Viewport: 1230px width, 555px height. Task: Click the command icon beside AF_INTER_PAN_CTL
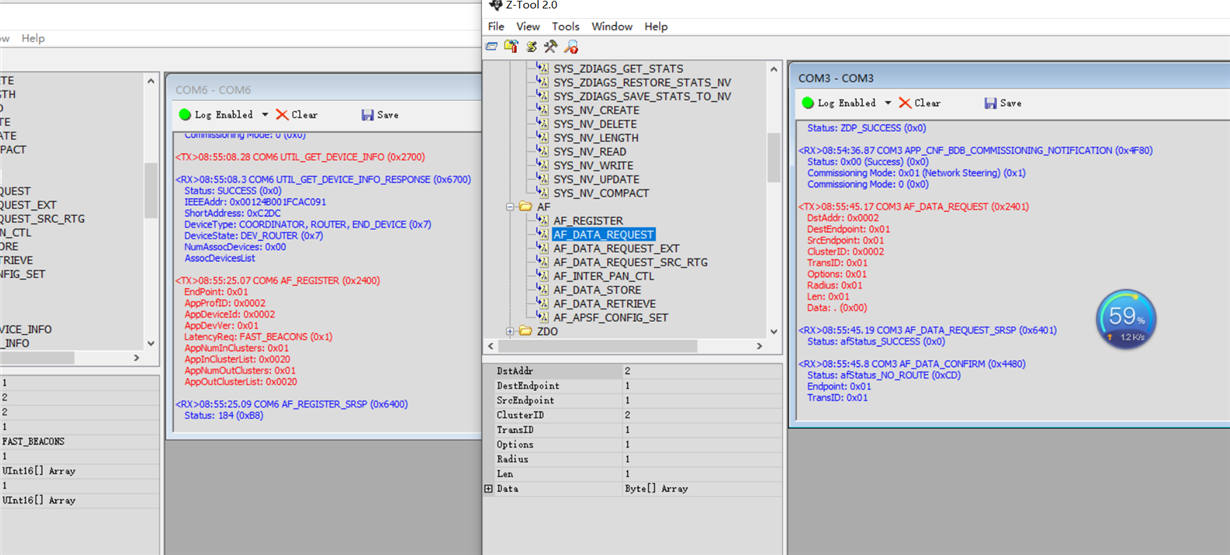543,275
